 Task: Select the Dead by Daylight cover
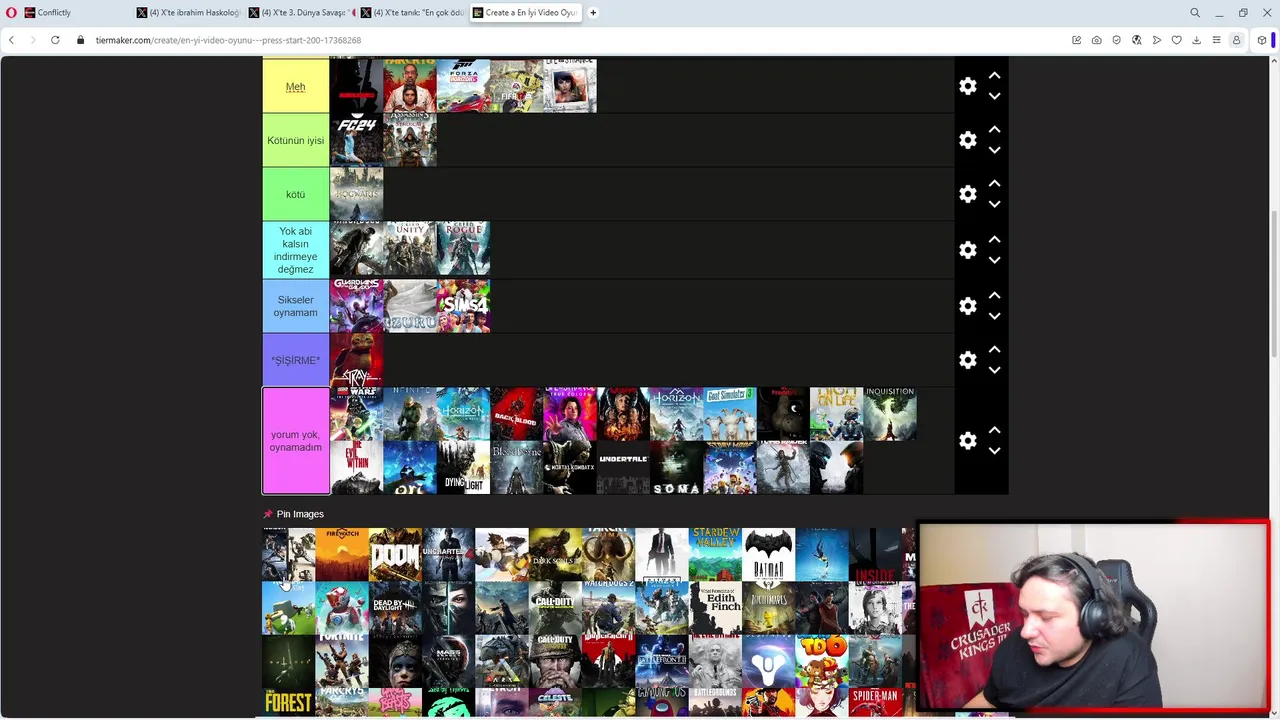tap(395, 608)
